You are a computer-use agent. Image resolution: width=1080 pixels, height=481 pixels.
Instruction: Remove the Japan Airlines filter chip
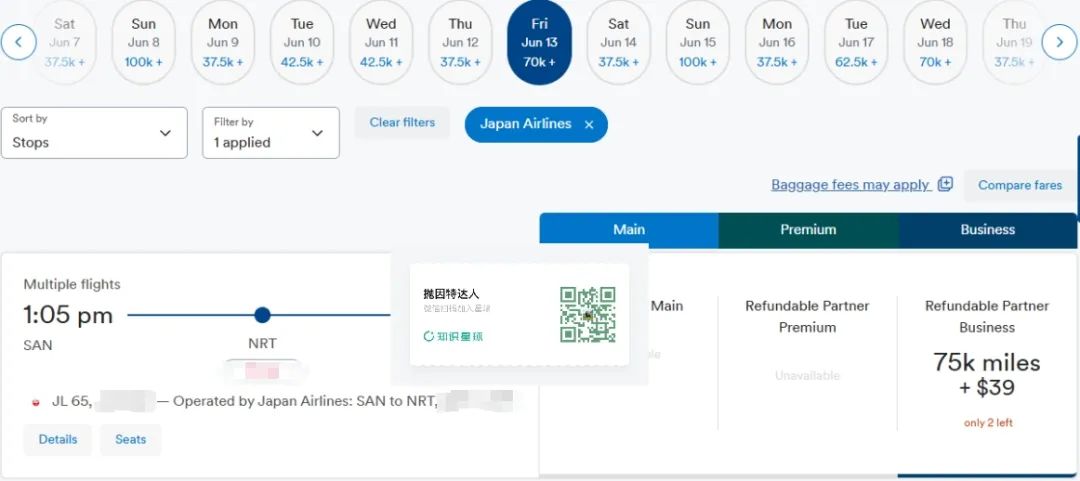(x=589, y=125)
